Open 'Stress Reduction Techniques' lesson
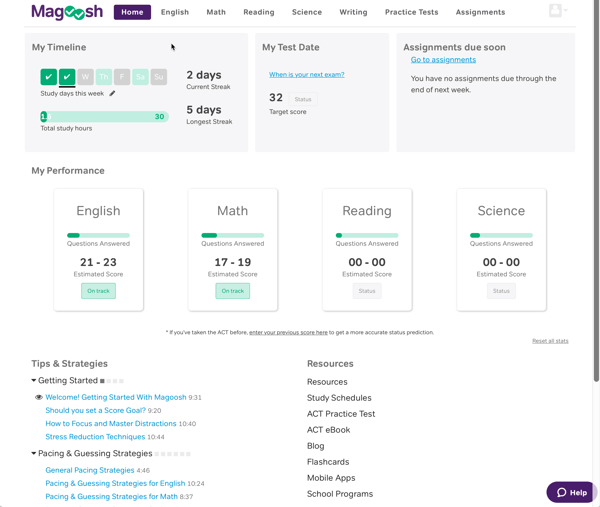The image size is (600, 507). click(x=95, y=437)
